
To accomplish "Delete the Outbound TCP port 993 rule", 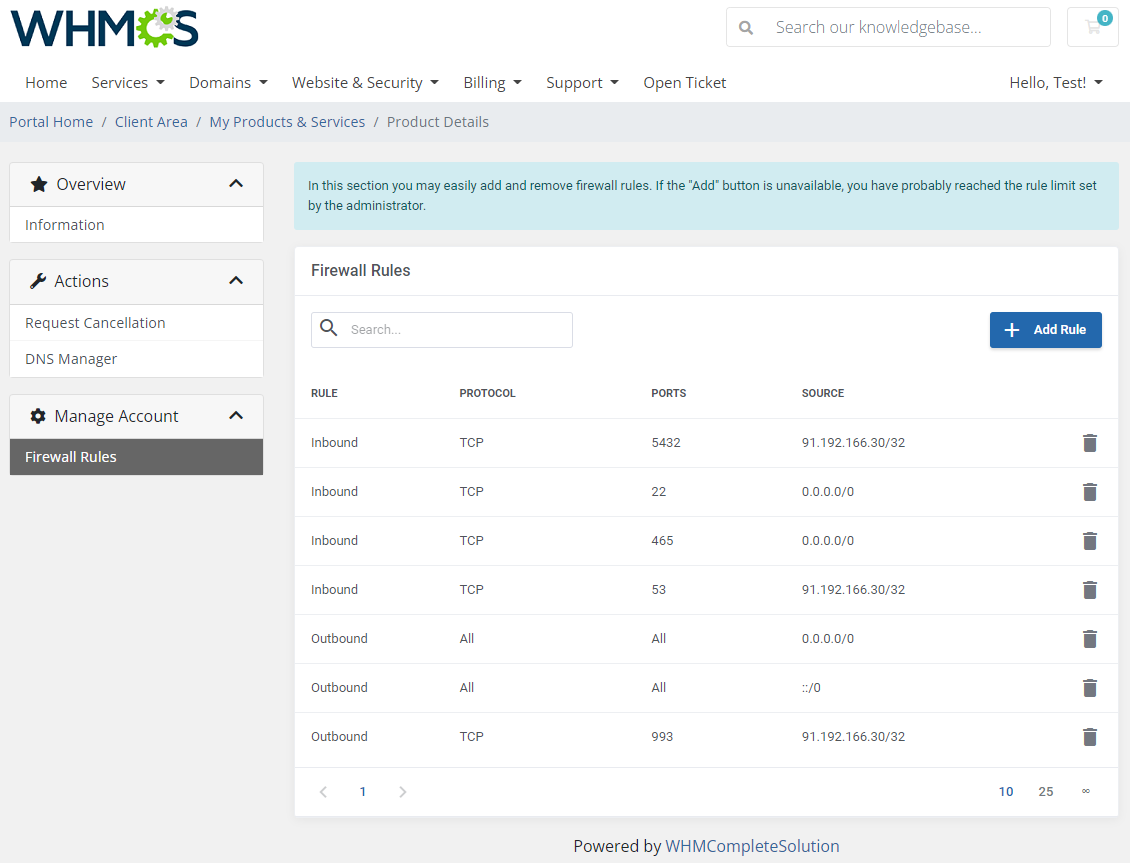I will click(1090, 737).
